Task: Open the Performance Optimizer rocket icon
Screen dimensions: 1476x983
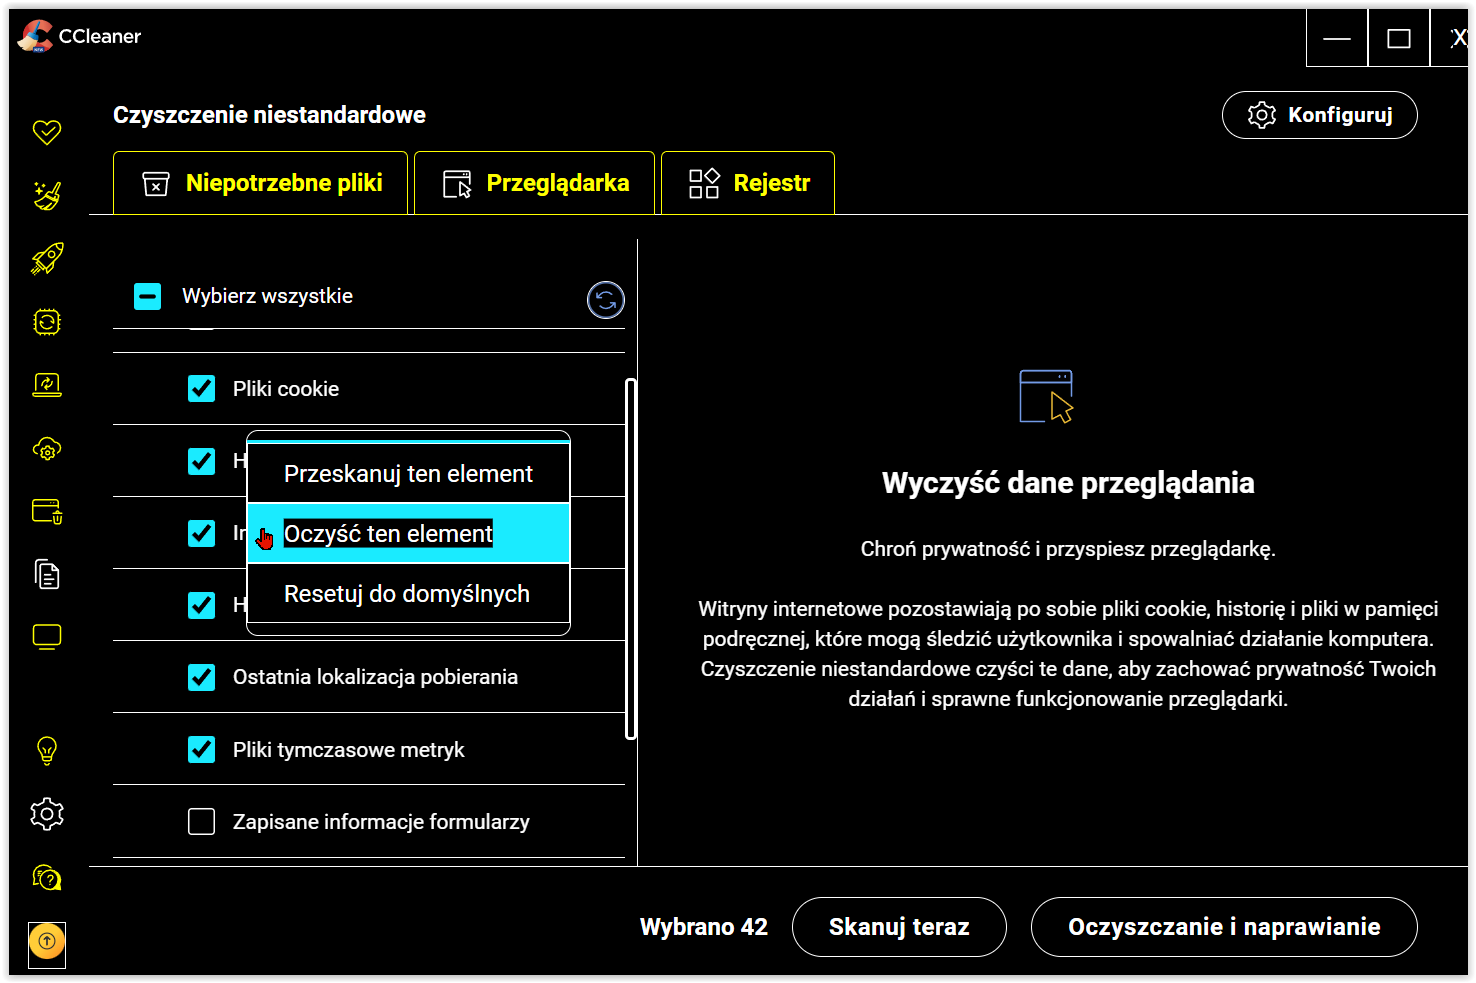Action: click(x=47, y=258)
